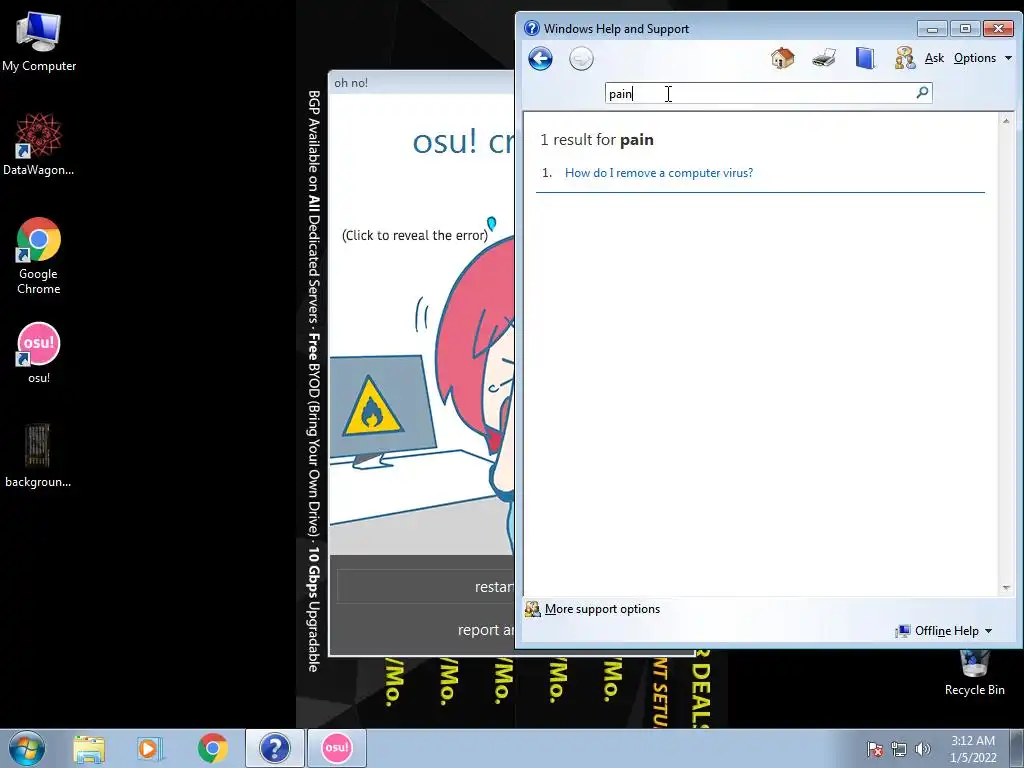Image resolution: width=1024 pixels, height=768 pixels.
Task: Select the DataWagon desktop shortcut
Action: pos(39,144)
